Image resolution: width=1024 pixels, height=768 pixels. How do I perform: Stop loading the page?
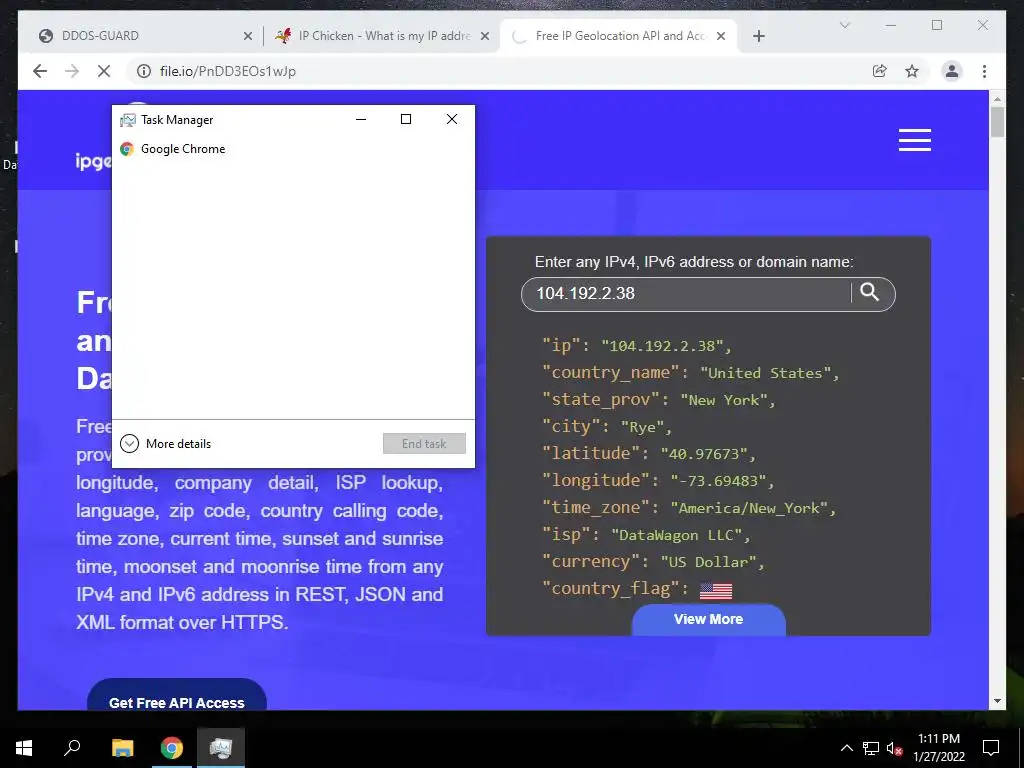(104, 71)
